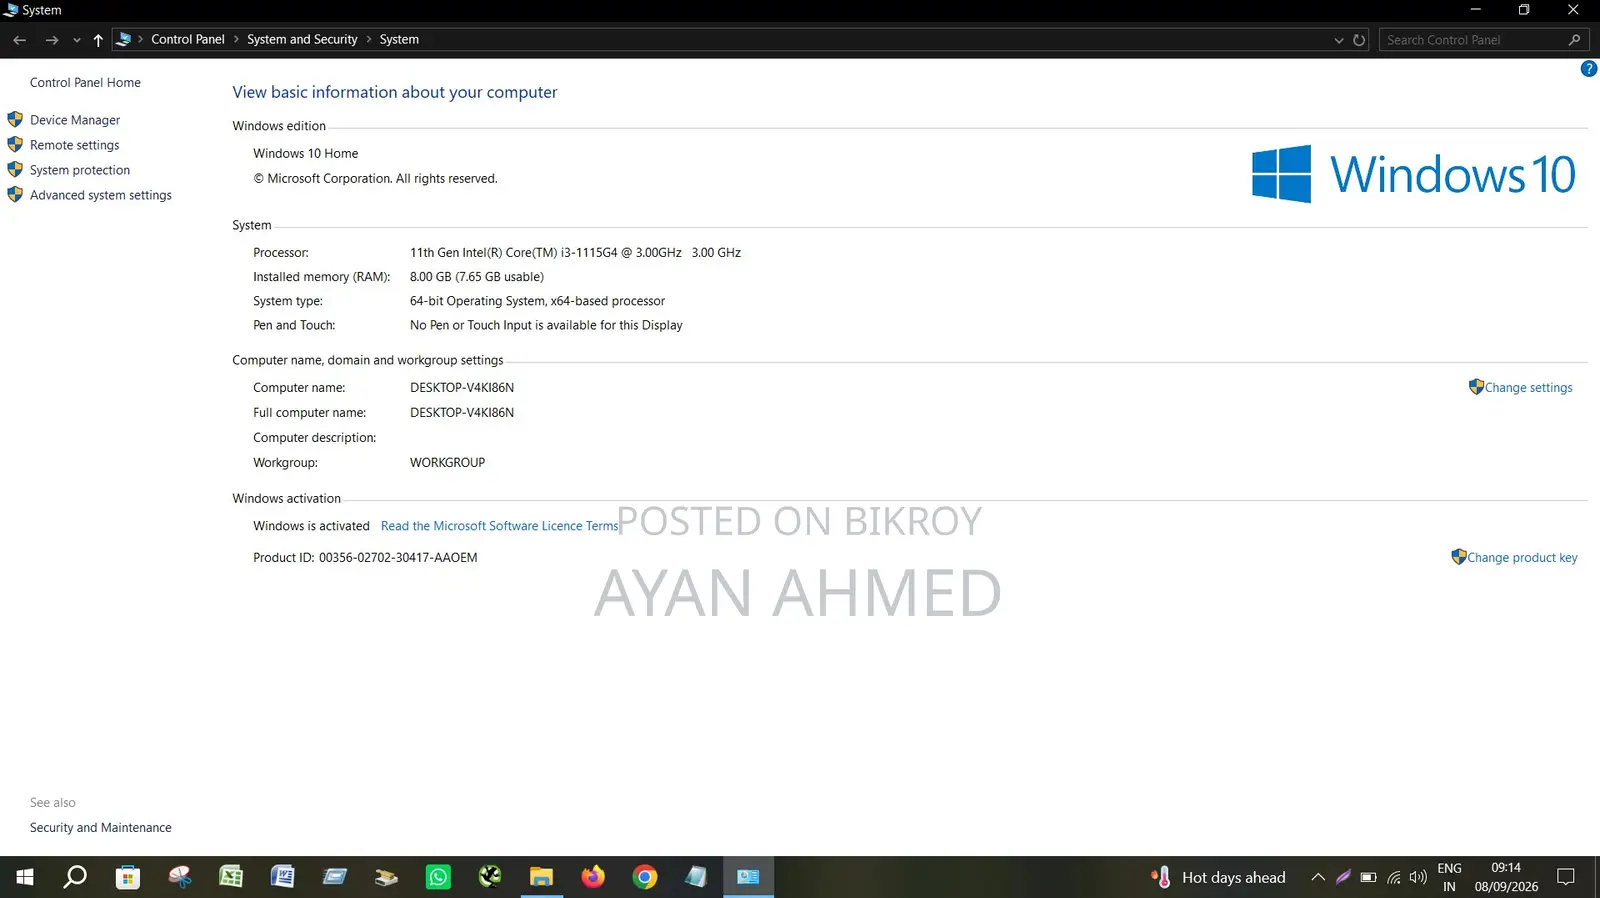Image resolution: width=1600 pixels, height=898 pixels.
Task: Open the Notepad taskbar icon
Action: (x=696, y=877)
